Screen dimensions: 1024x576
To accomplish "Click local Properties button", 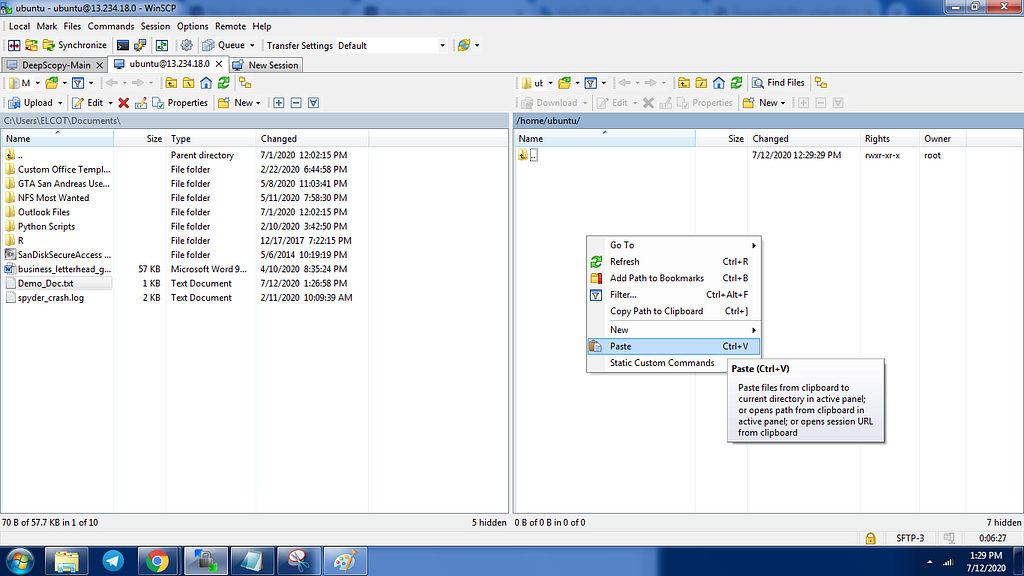I will pyautogui.click(x=180, y=103).
